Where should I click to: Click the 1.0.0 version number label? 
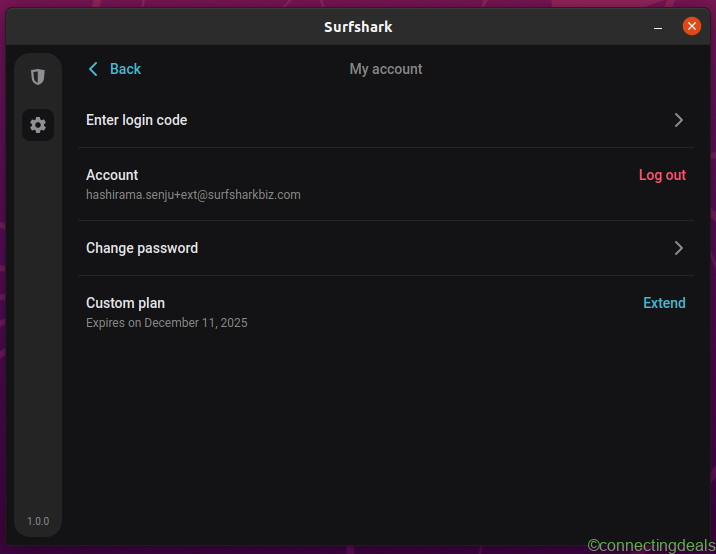38,521
